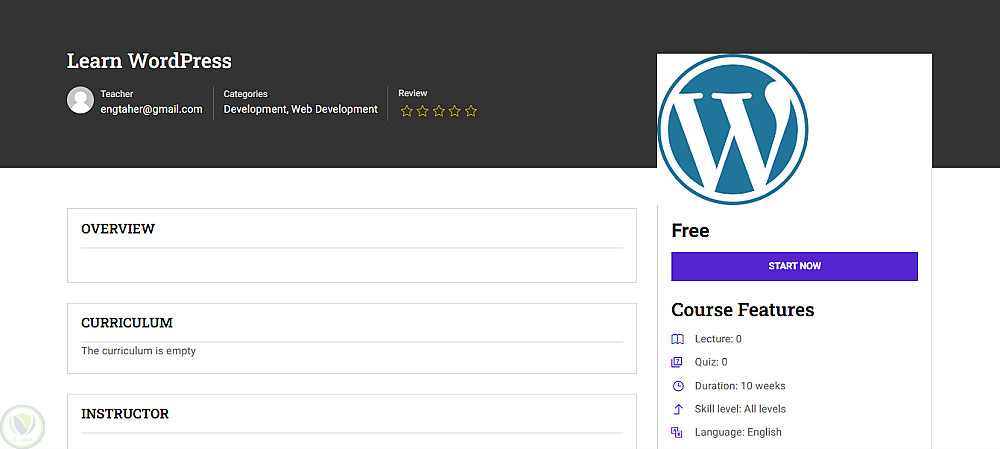The width and height of the screenshot is (1000, 449).
Task: Select the INSTRUCTOR section heading
Action: [x=125, y=414]
